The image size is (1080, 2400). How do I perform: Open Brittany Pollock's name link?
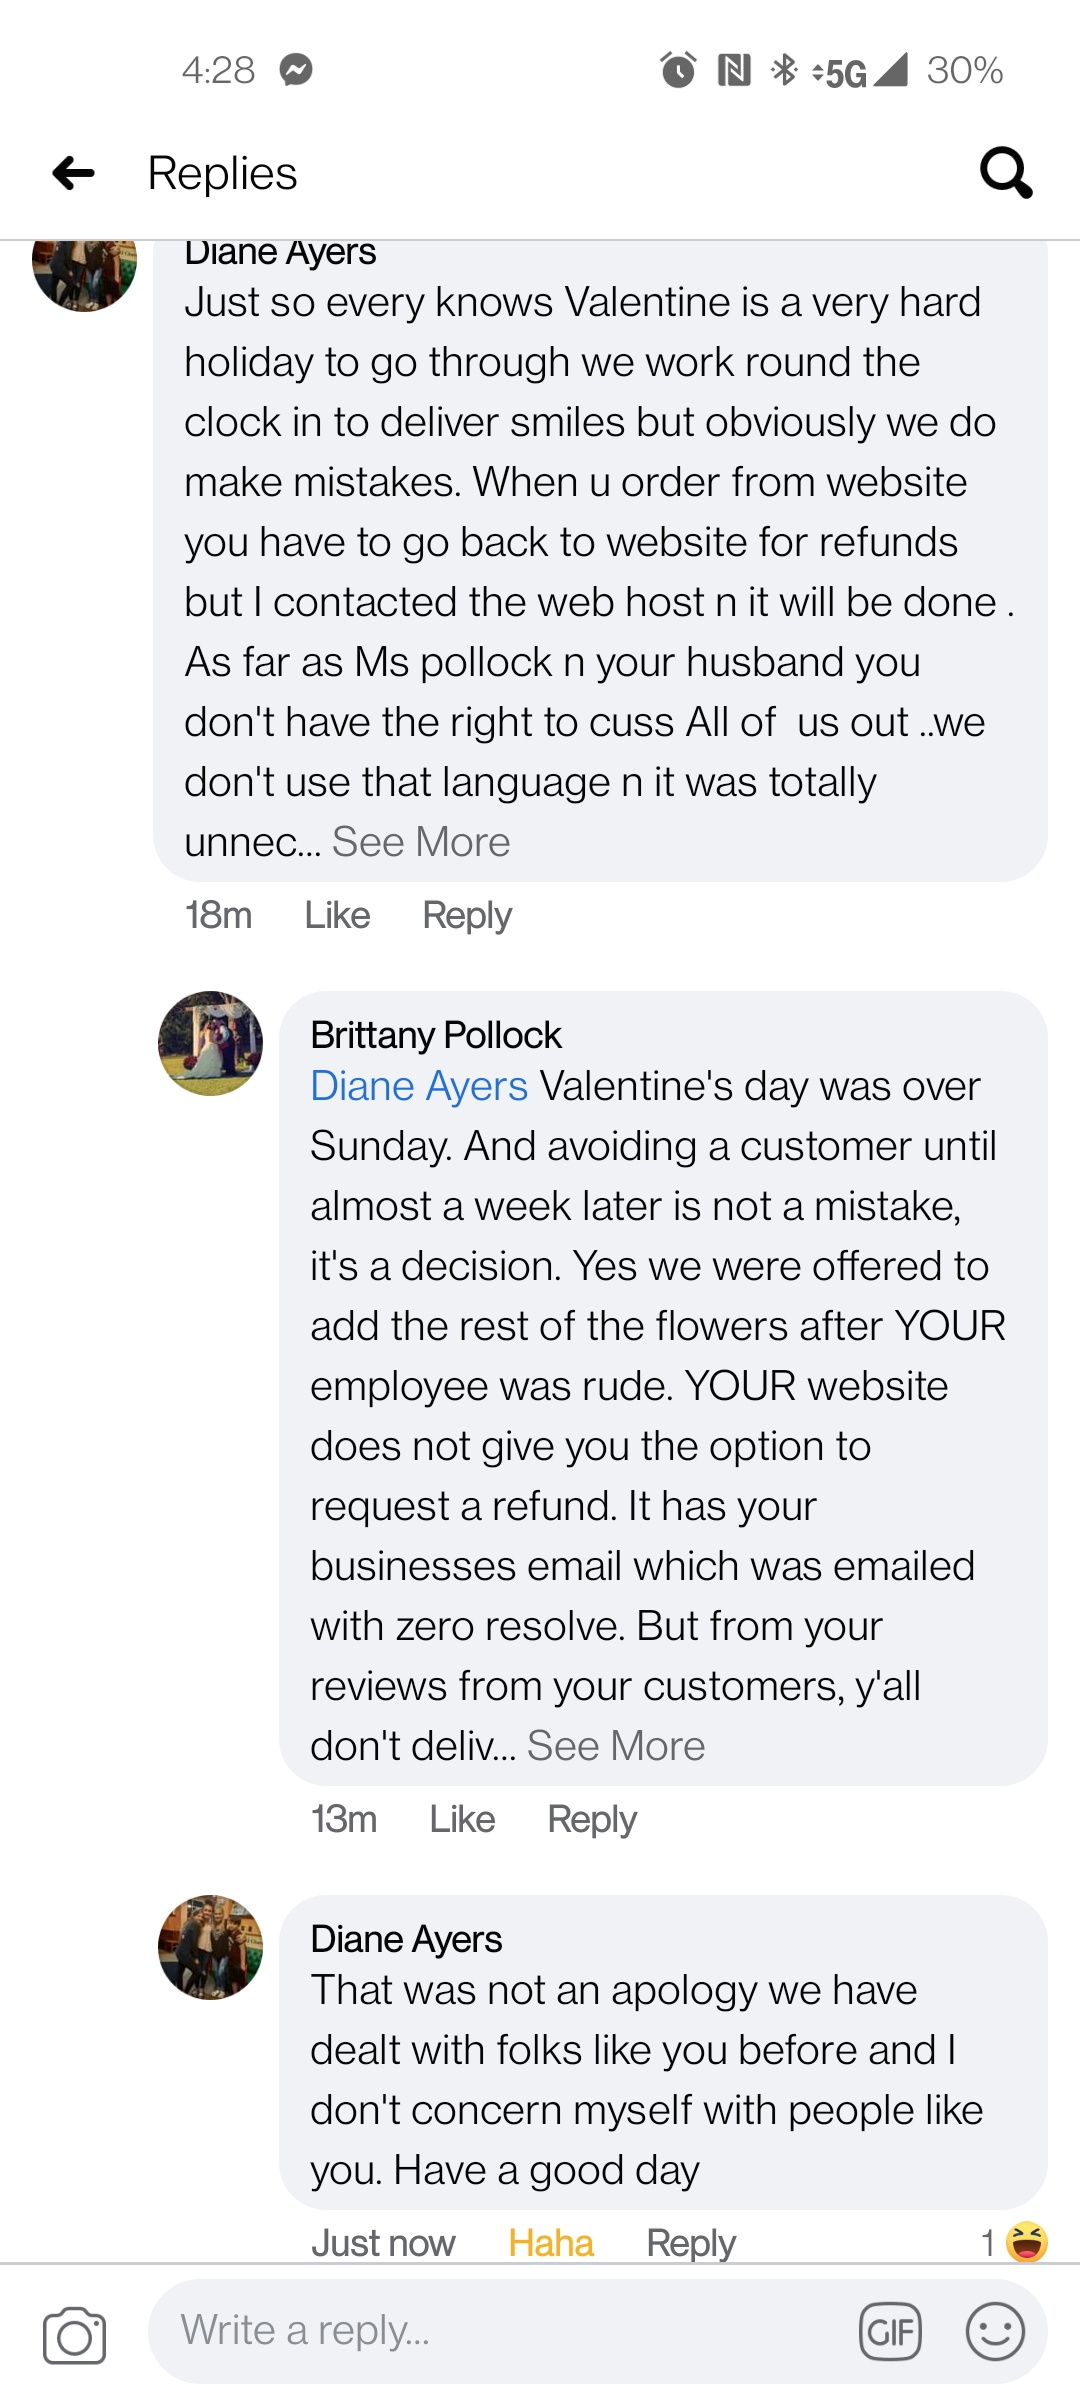(x=436, y=1035)
